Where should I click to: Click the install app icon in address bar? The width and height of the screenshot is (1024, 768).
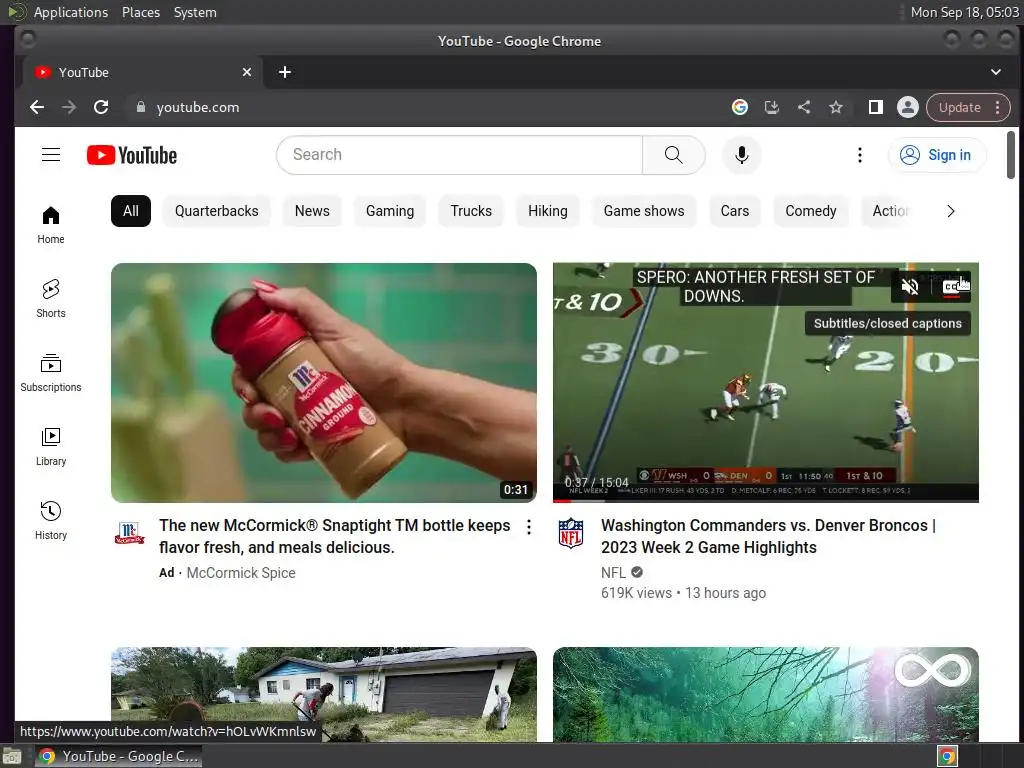(x=771, y=107)
